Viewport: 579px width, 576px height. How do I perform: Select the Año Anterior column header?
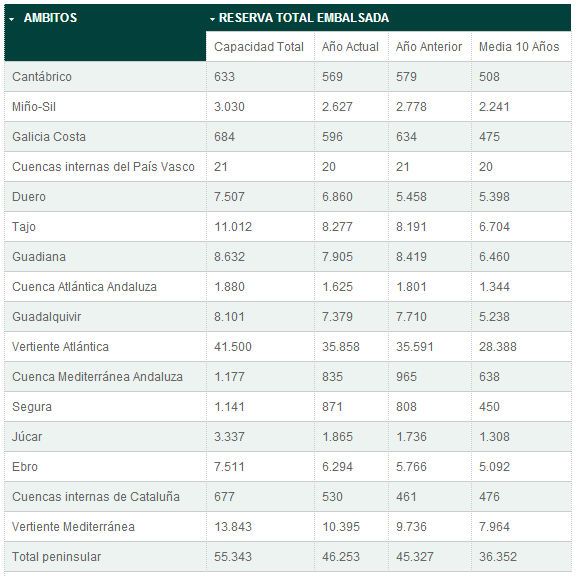(x=429, y=47)
